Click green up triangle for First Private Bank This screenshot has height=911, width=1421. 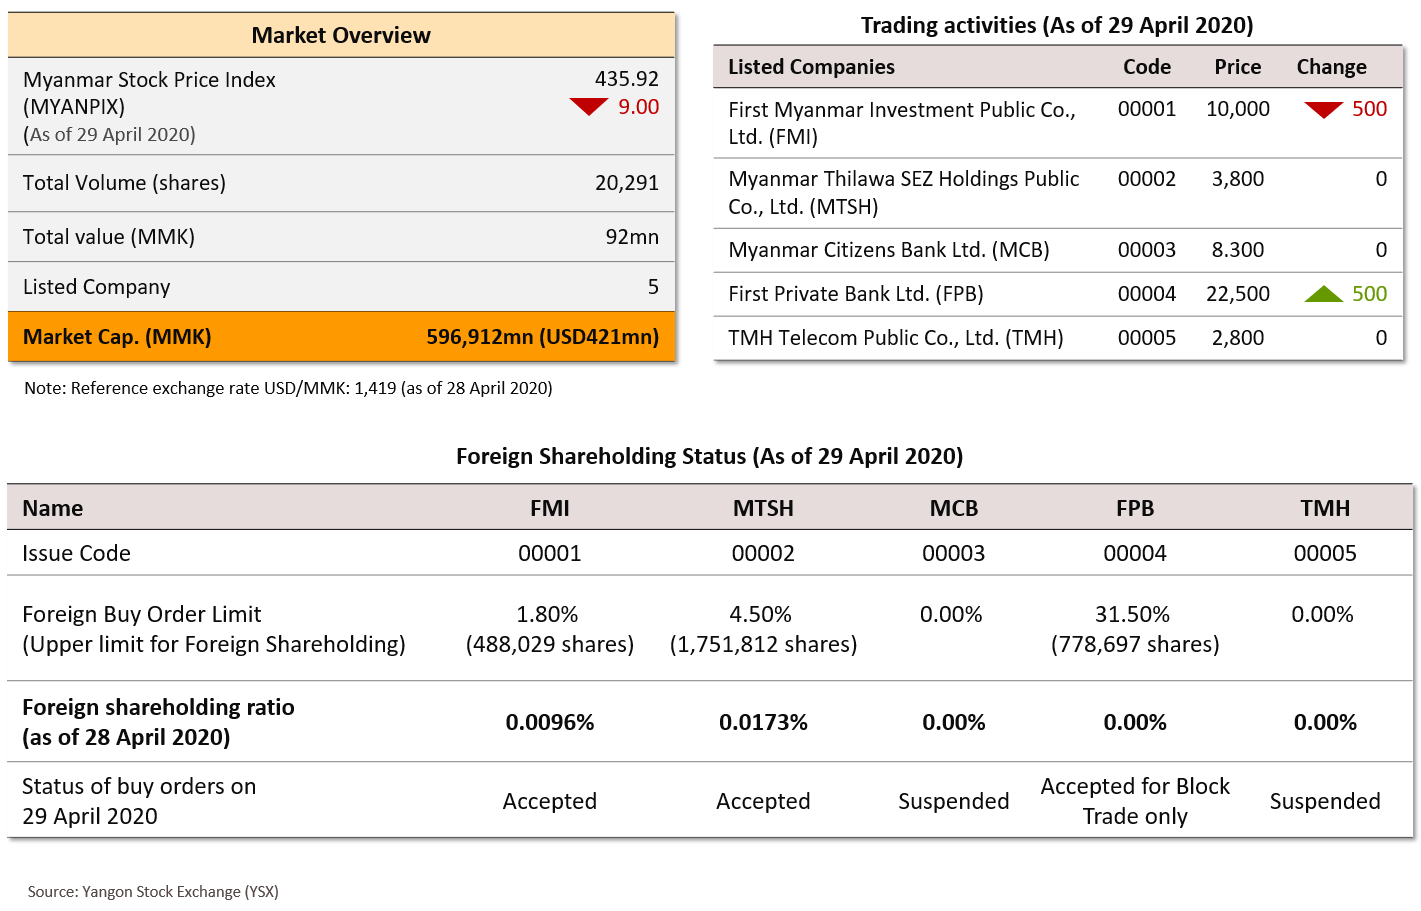pos(1324,294)
